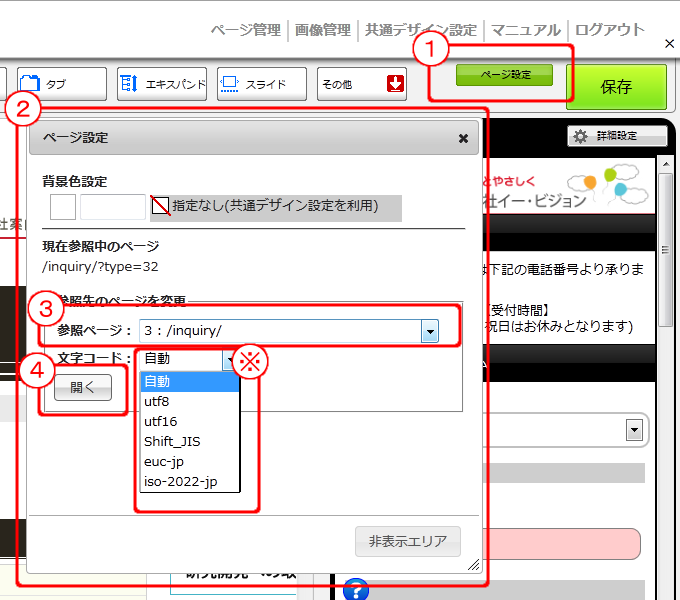Click the タブ toolbar icon button
The height and width of the screenshot is (600, 680).
tap(28, 84)
